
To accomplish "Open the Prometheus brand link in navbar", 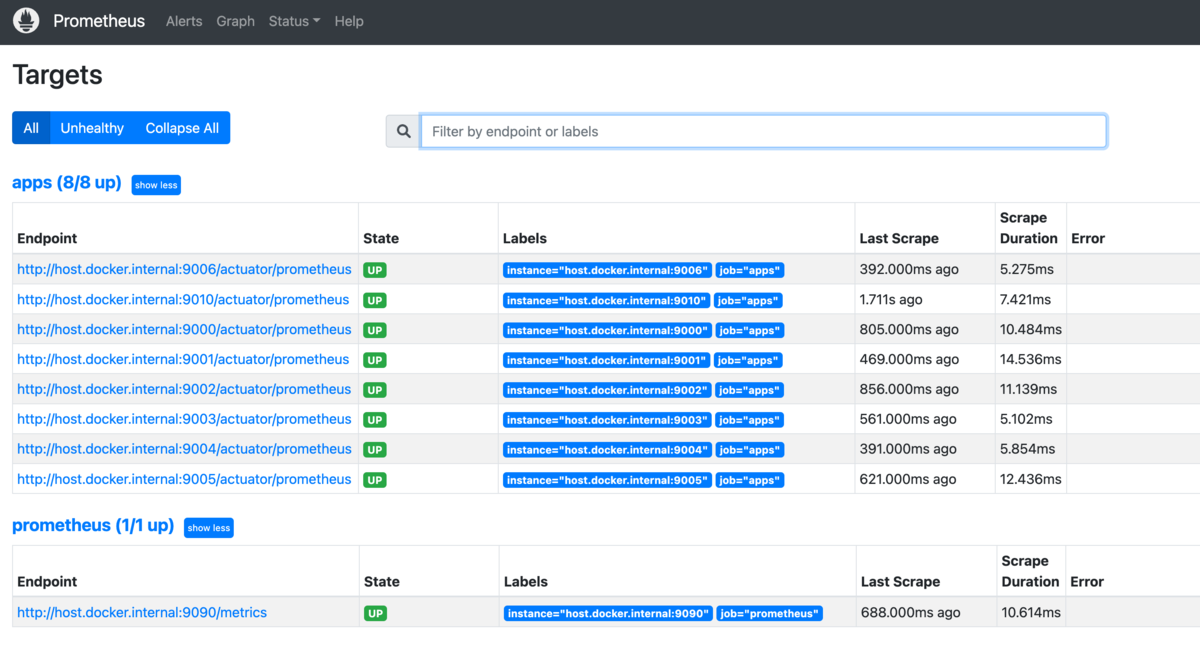I will pyautogui.click(x=99, y=21).
